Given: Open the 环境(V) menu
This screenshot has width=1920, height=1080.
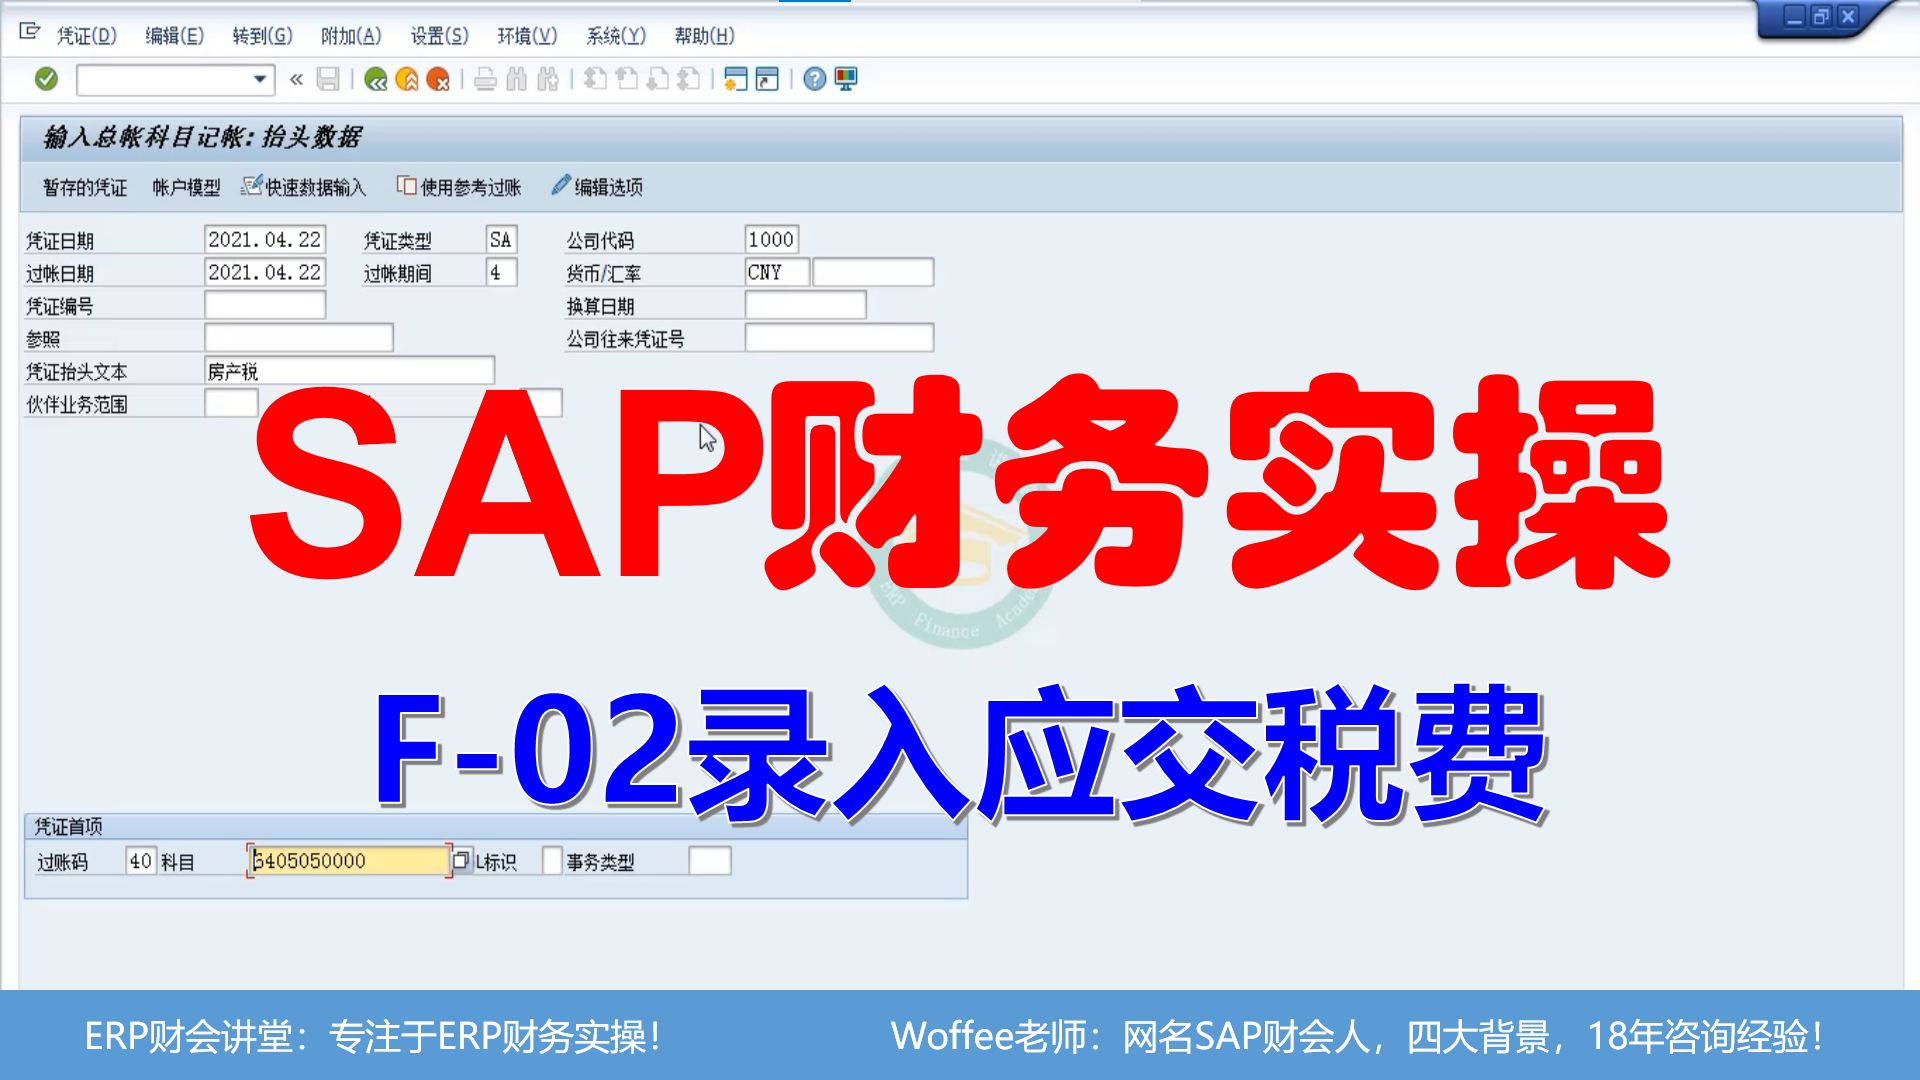Looking at the screenshot, I should point(527,36).
